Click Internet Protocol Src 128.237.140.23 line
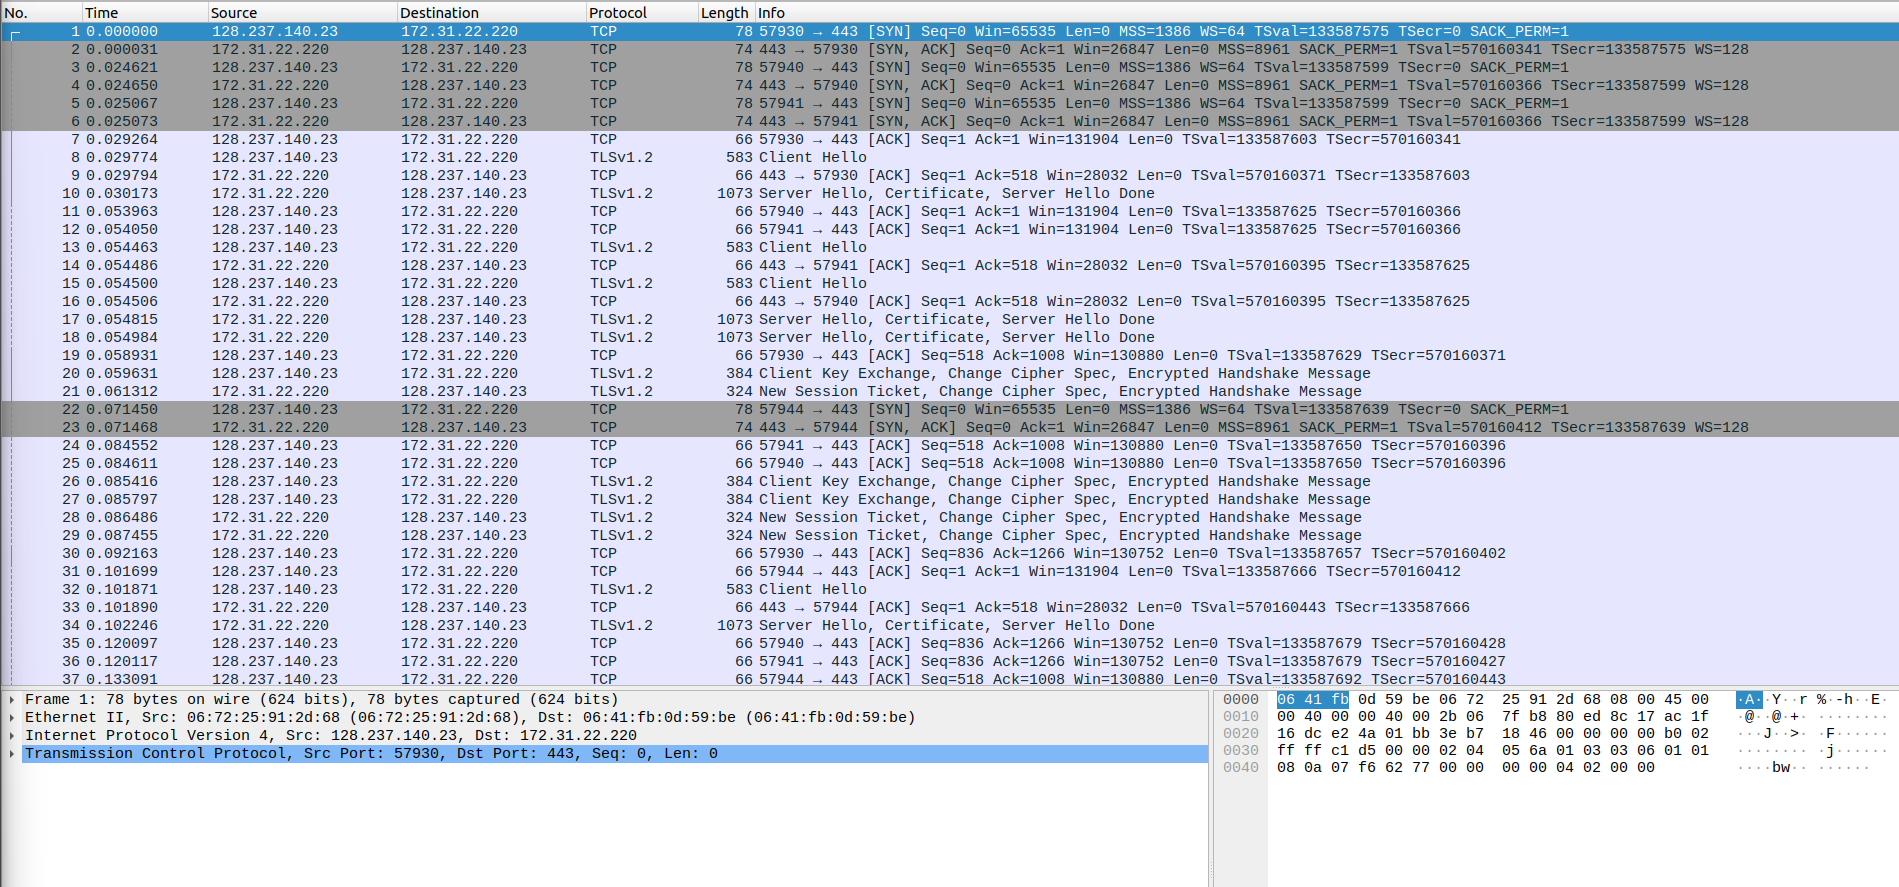 pyautogui.click(x=331, y=736)
